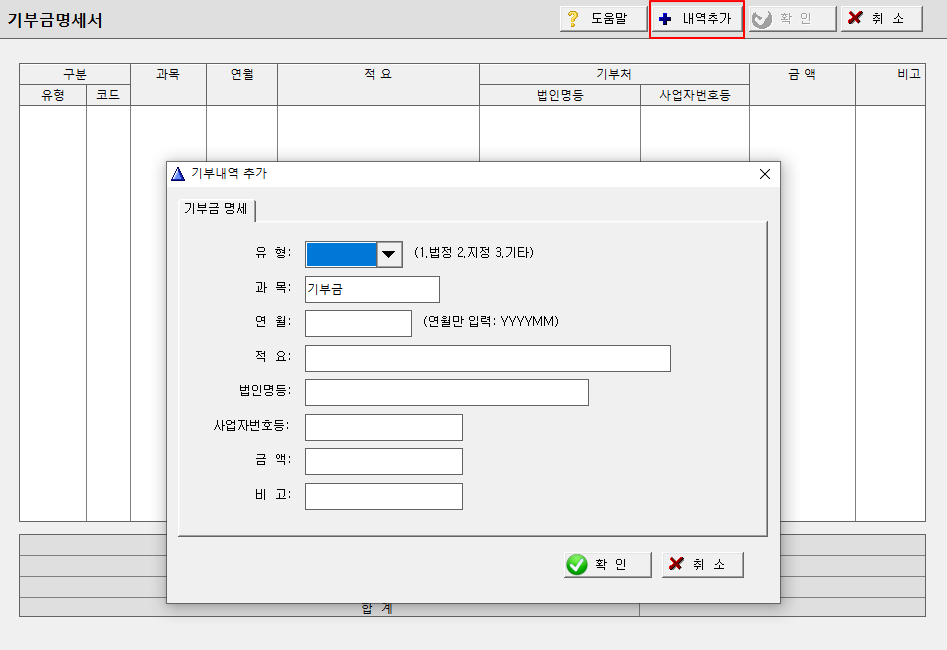947x650 pixels.
Task: Click the yellow question mark help icon
Action: click(573, 19)
